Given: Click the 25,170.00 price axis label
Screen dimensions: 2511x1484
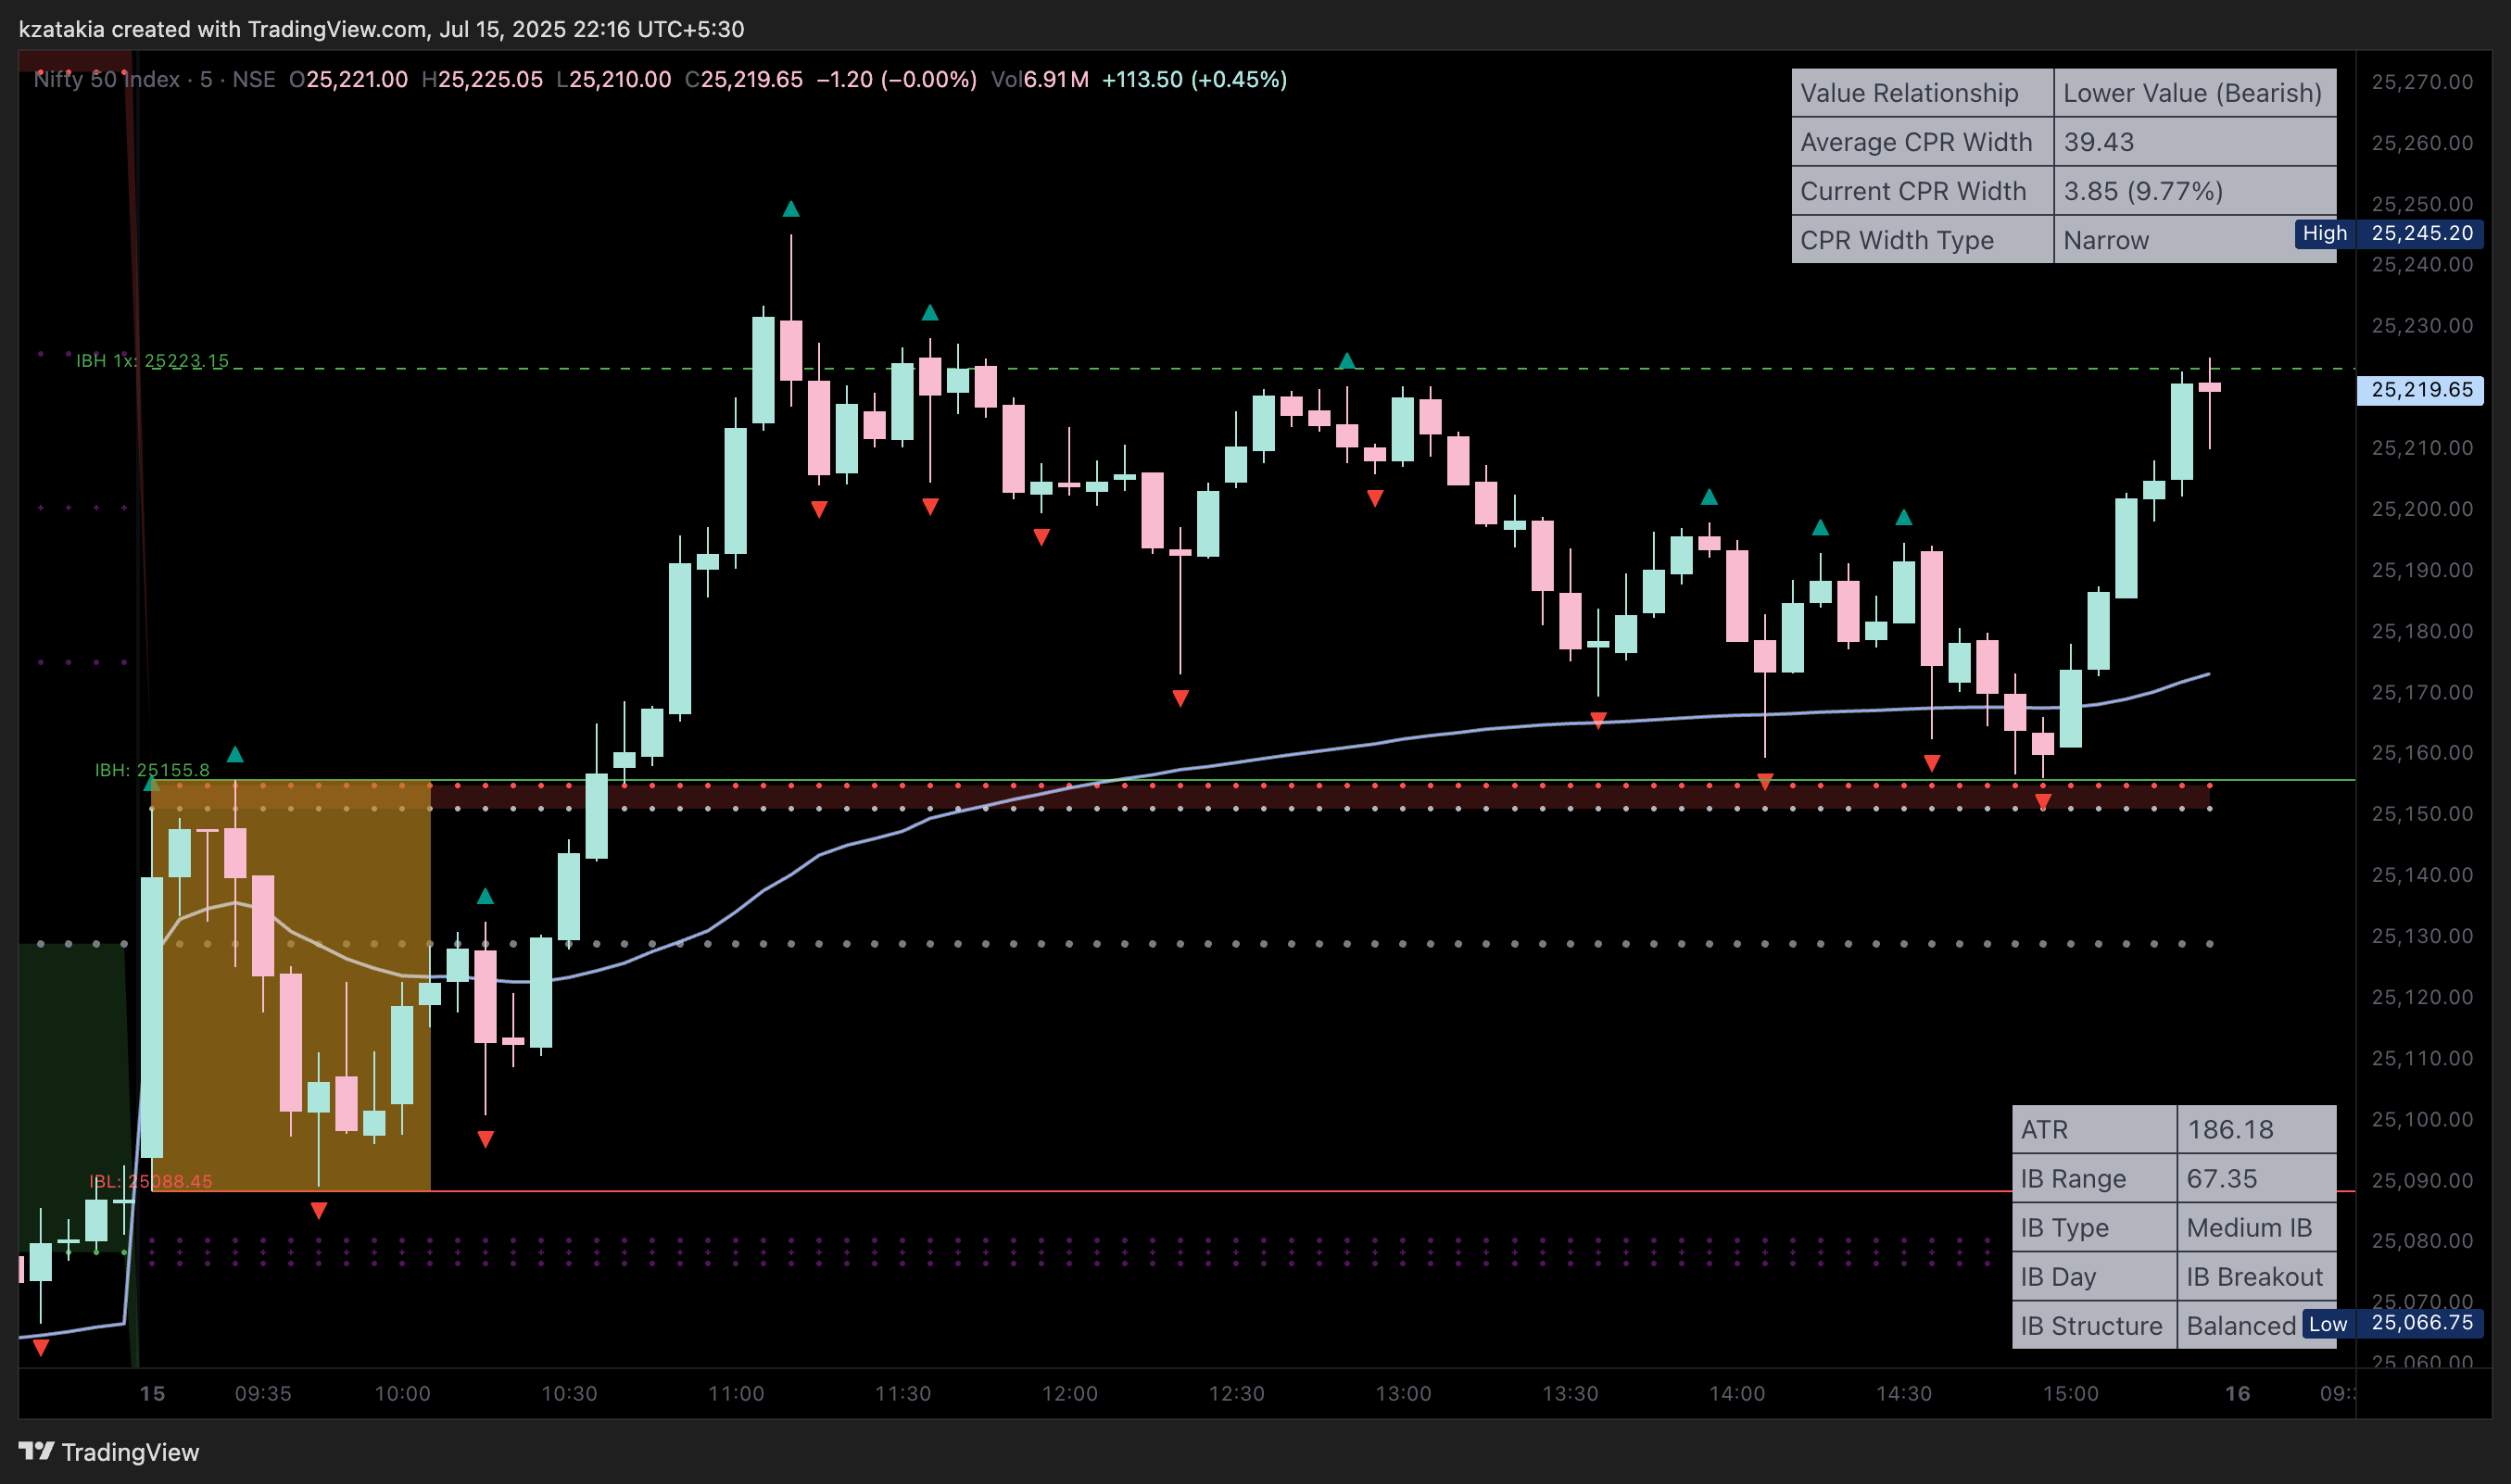Looking at the screenshot, I should click(x=2421, y=692).
